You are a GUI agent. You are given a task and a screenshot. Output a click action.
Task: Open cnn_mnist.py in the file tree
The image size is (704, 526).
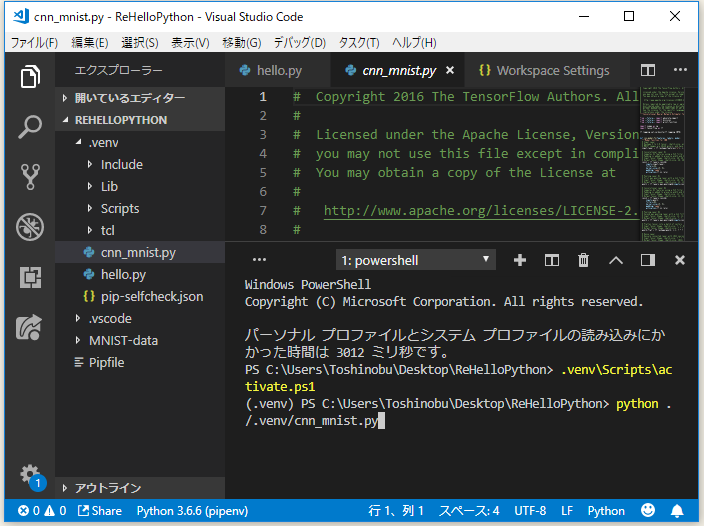click(140, 252)
